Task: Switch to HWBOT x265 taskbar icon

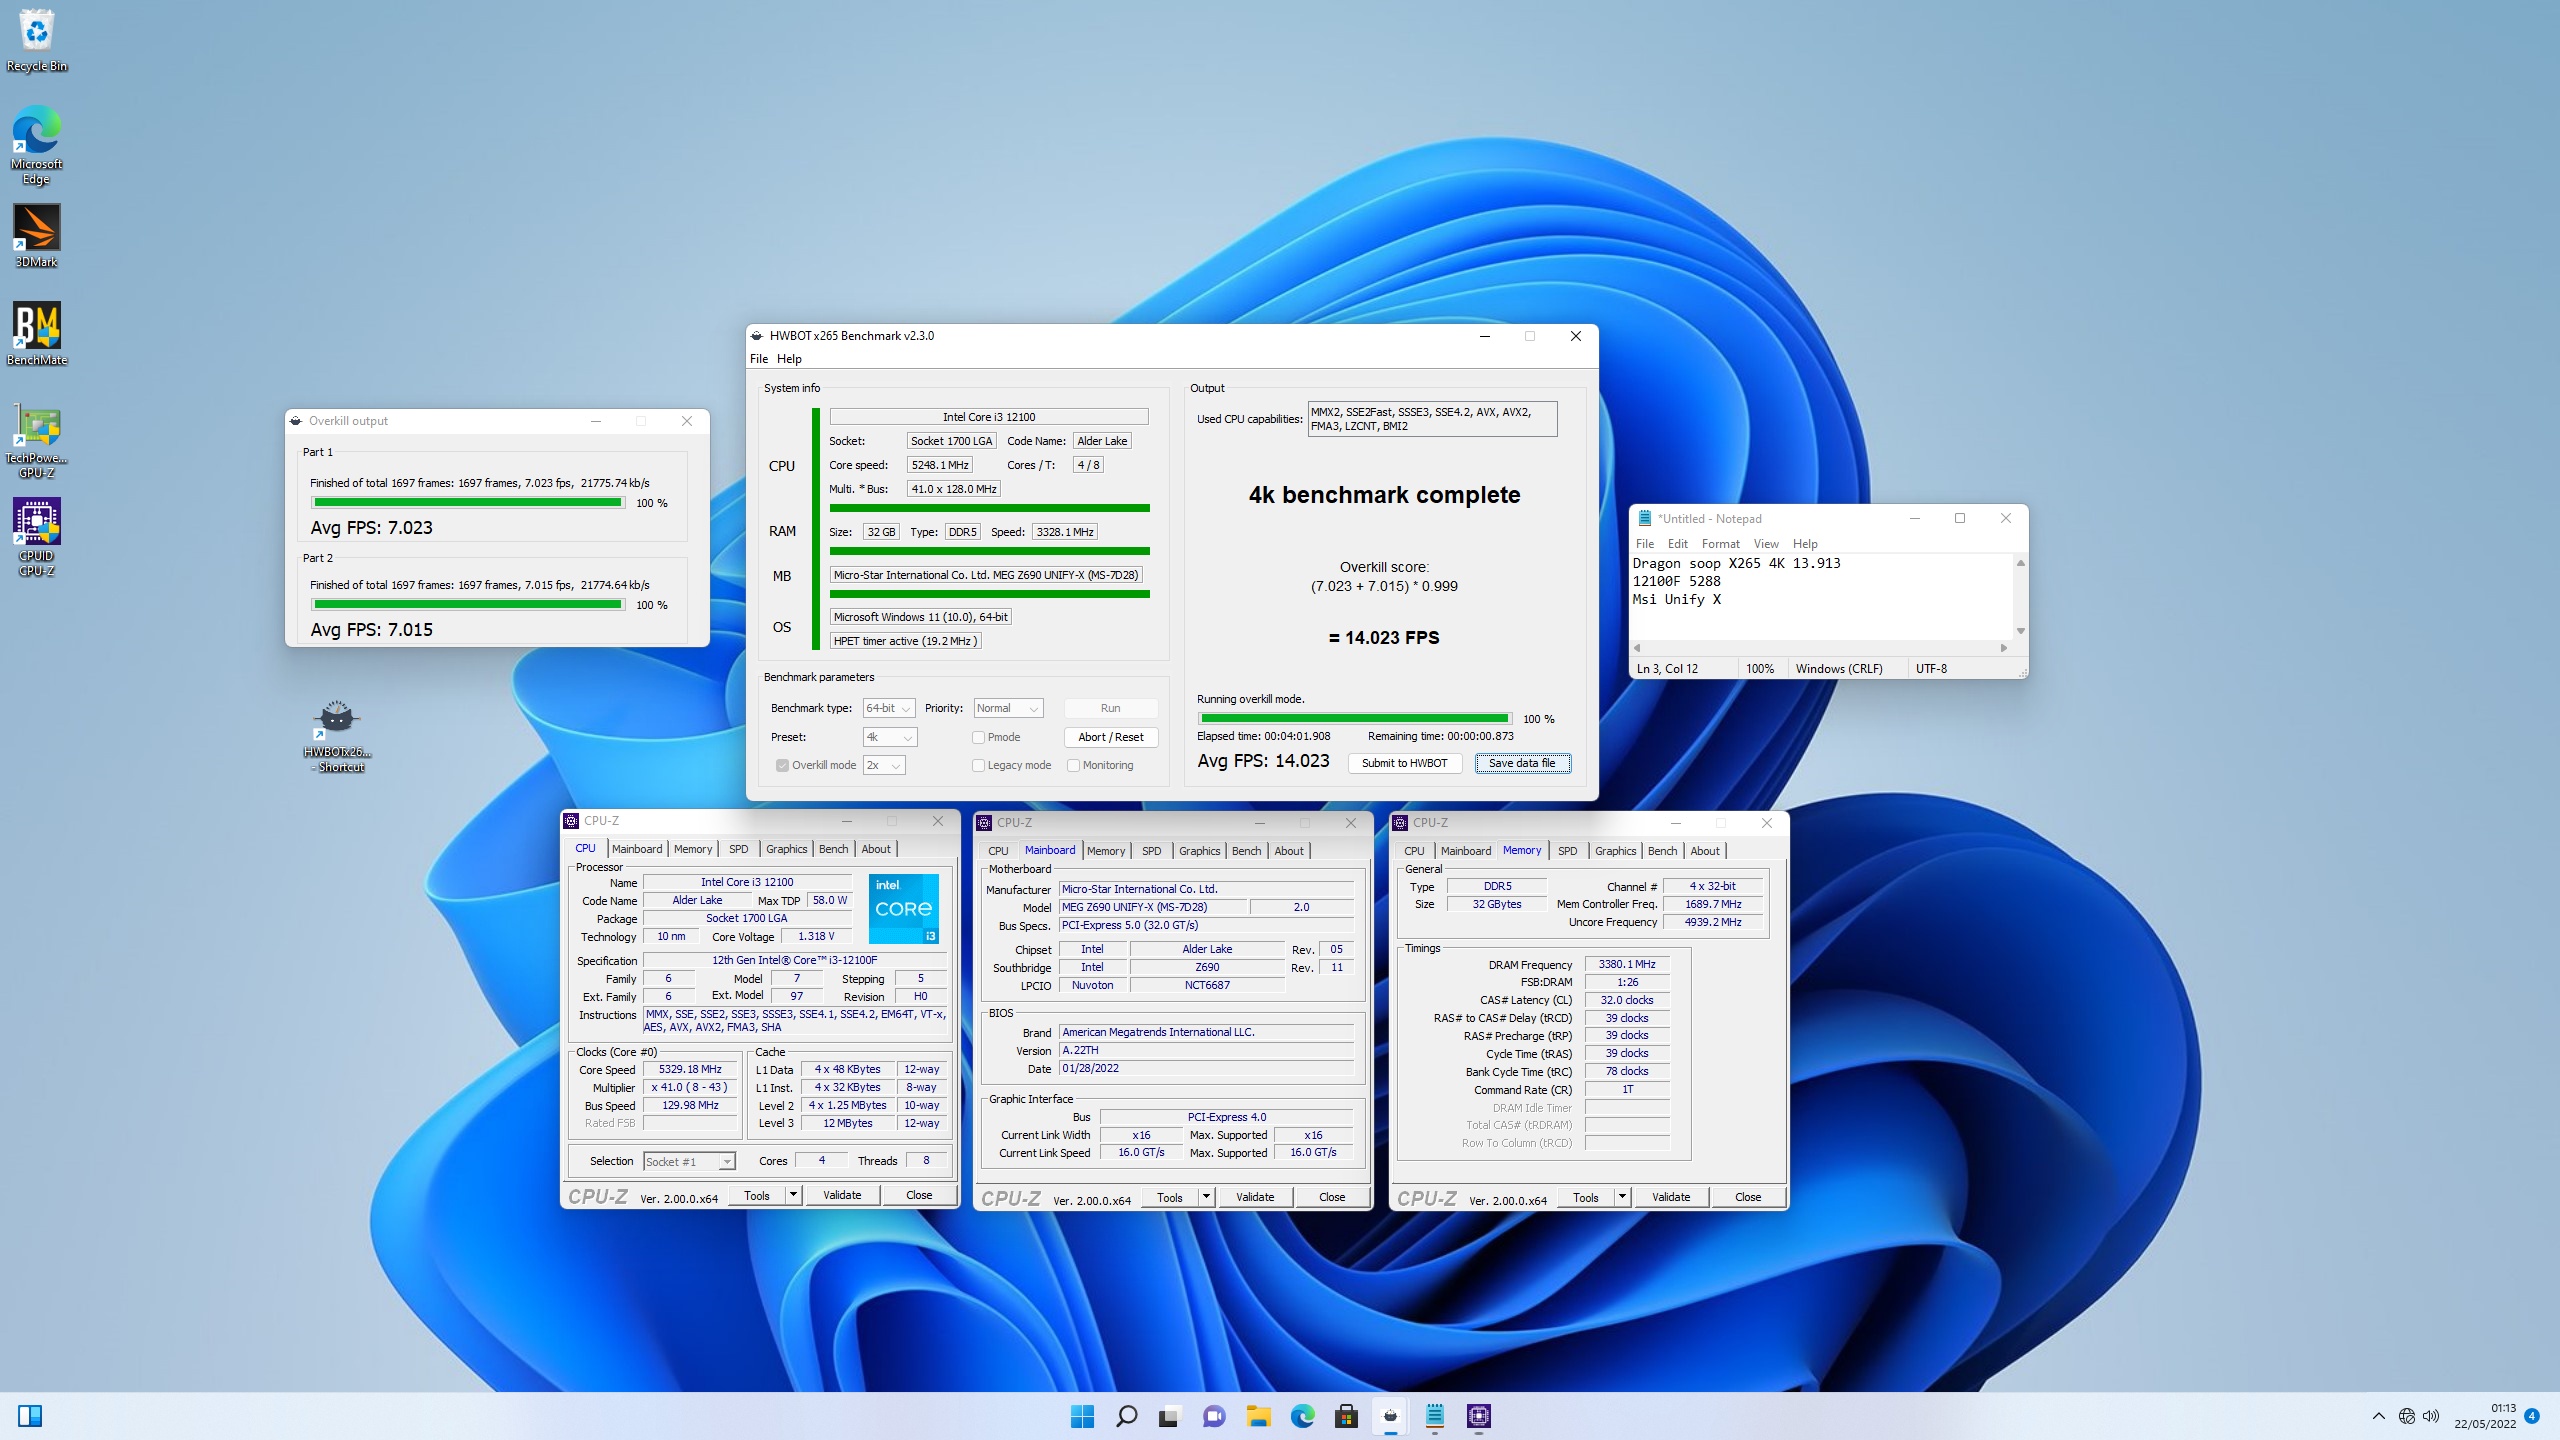Action: click(1390, 1416)
